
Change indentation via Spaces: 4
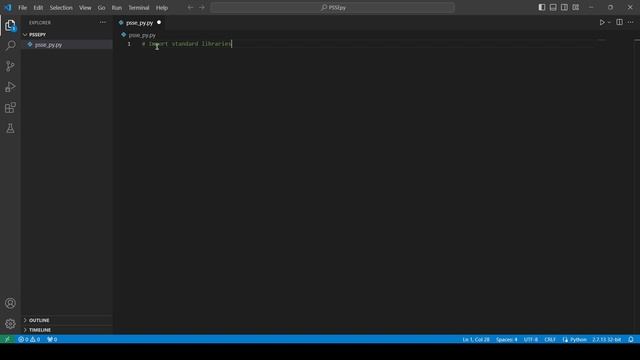coord(507,339)
